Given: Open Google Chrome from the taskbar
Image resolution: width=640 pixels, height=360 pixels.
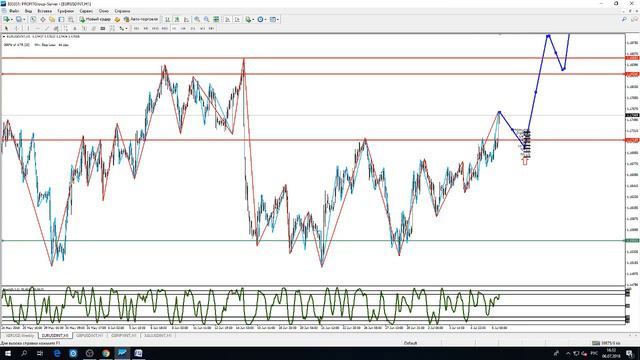Looking at the screenshot, I should coord(106,353).
